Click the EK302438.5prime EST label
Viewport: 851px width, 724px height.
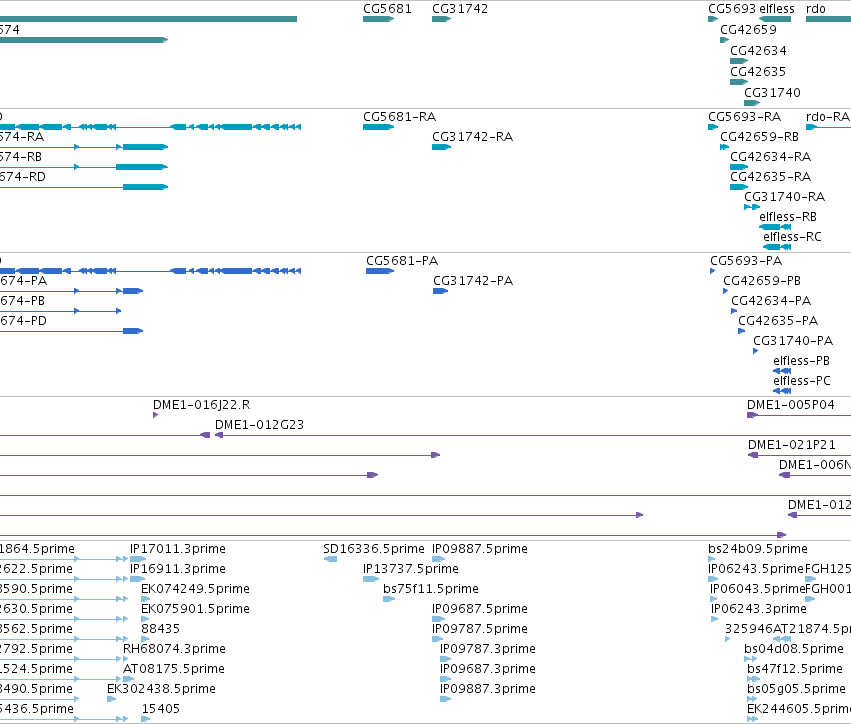[x=161, y=689]
